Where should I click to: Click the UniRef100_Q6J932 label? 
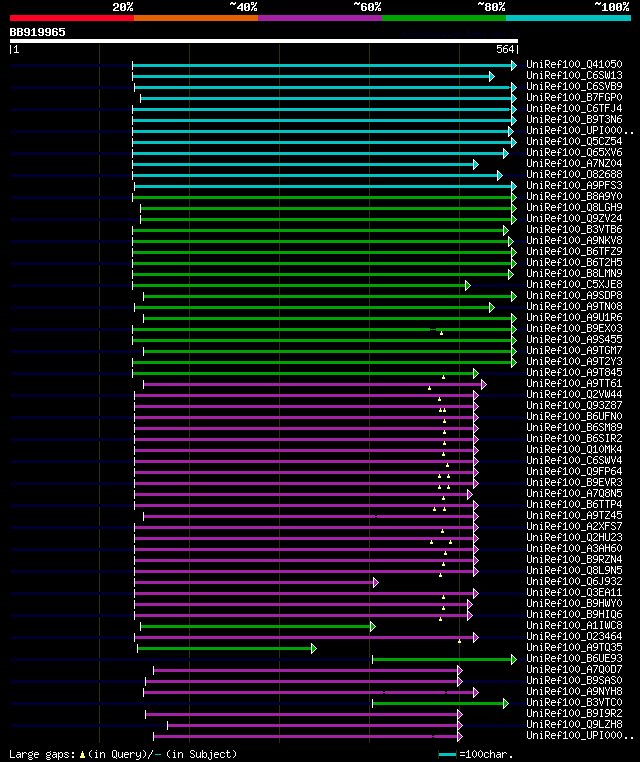pyautogui.click(x=574, y=582)
